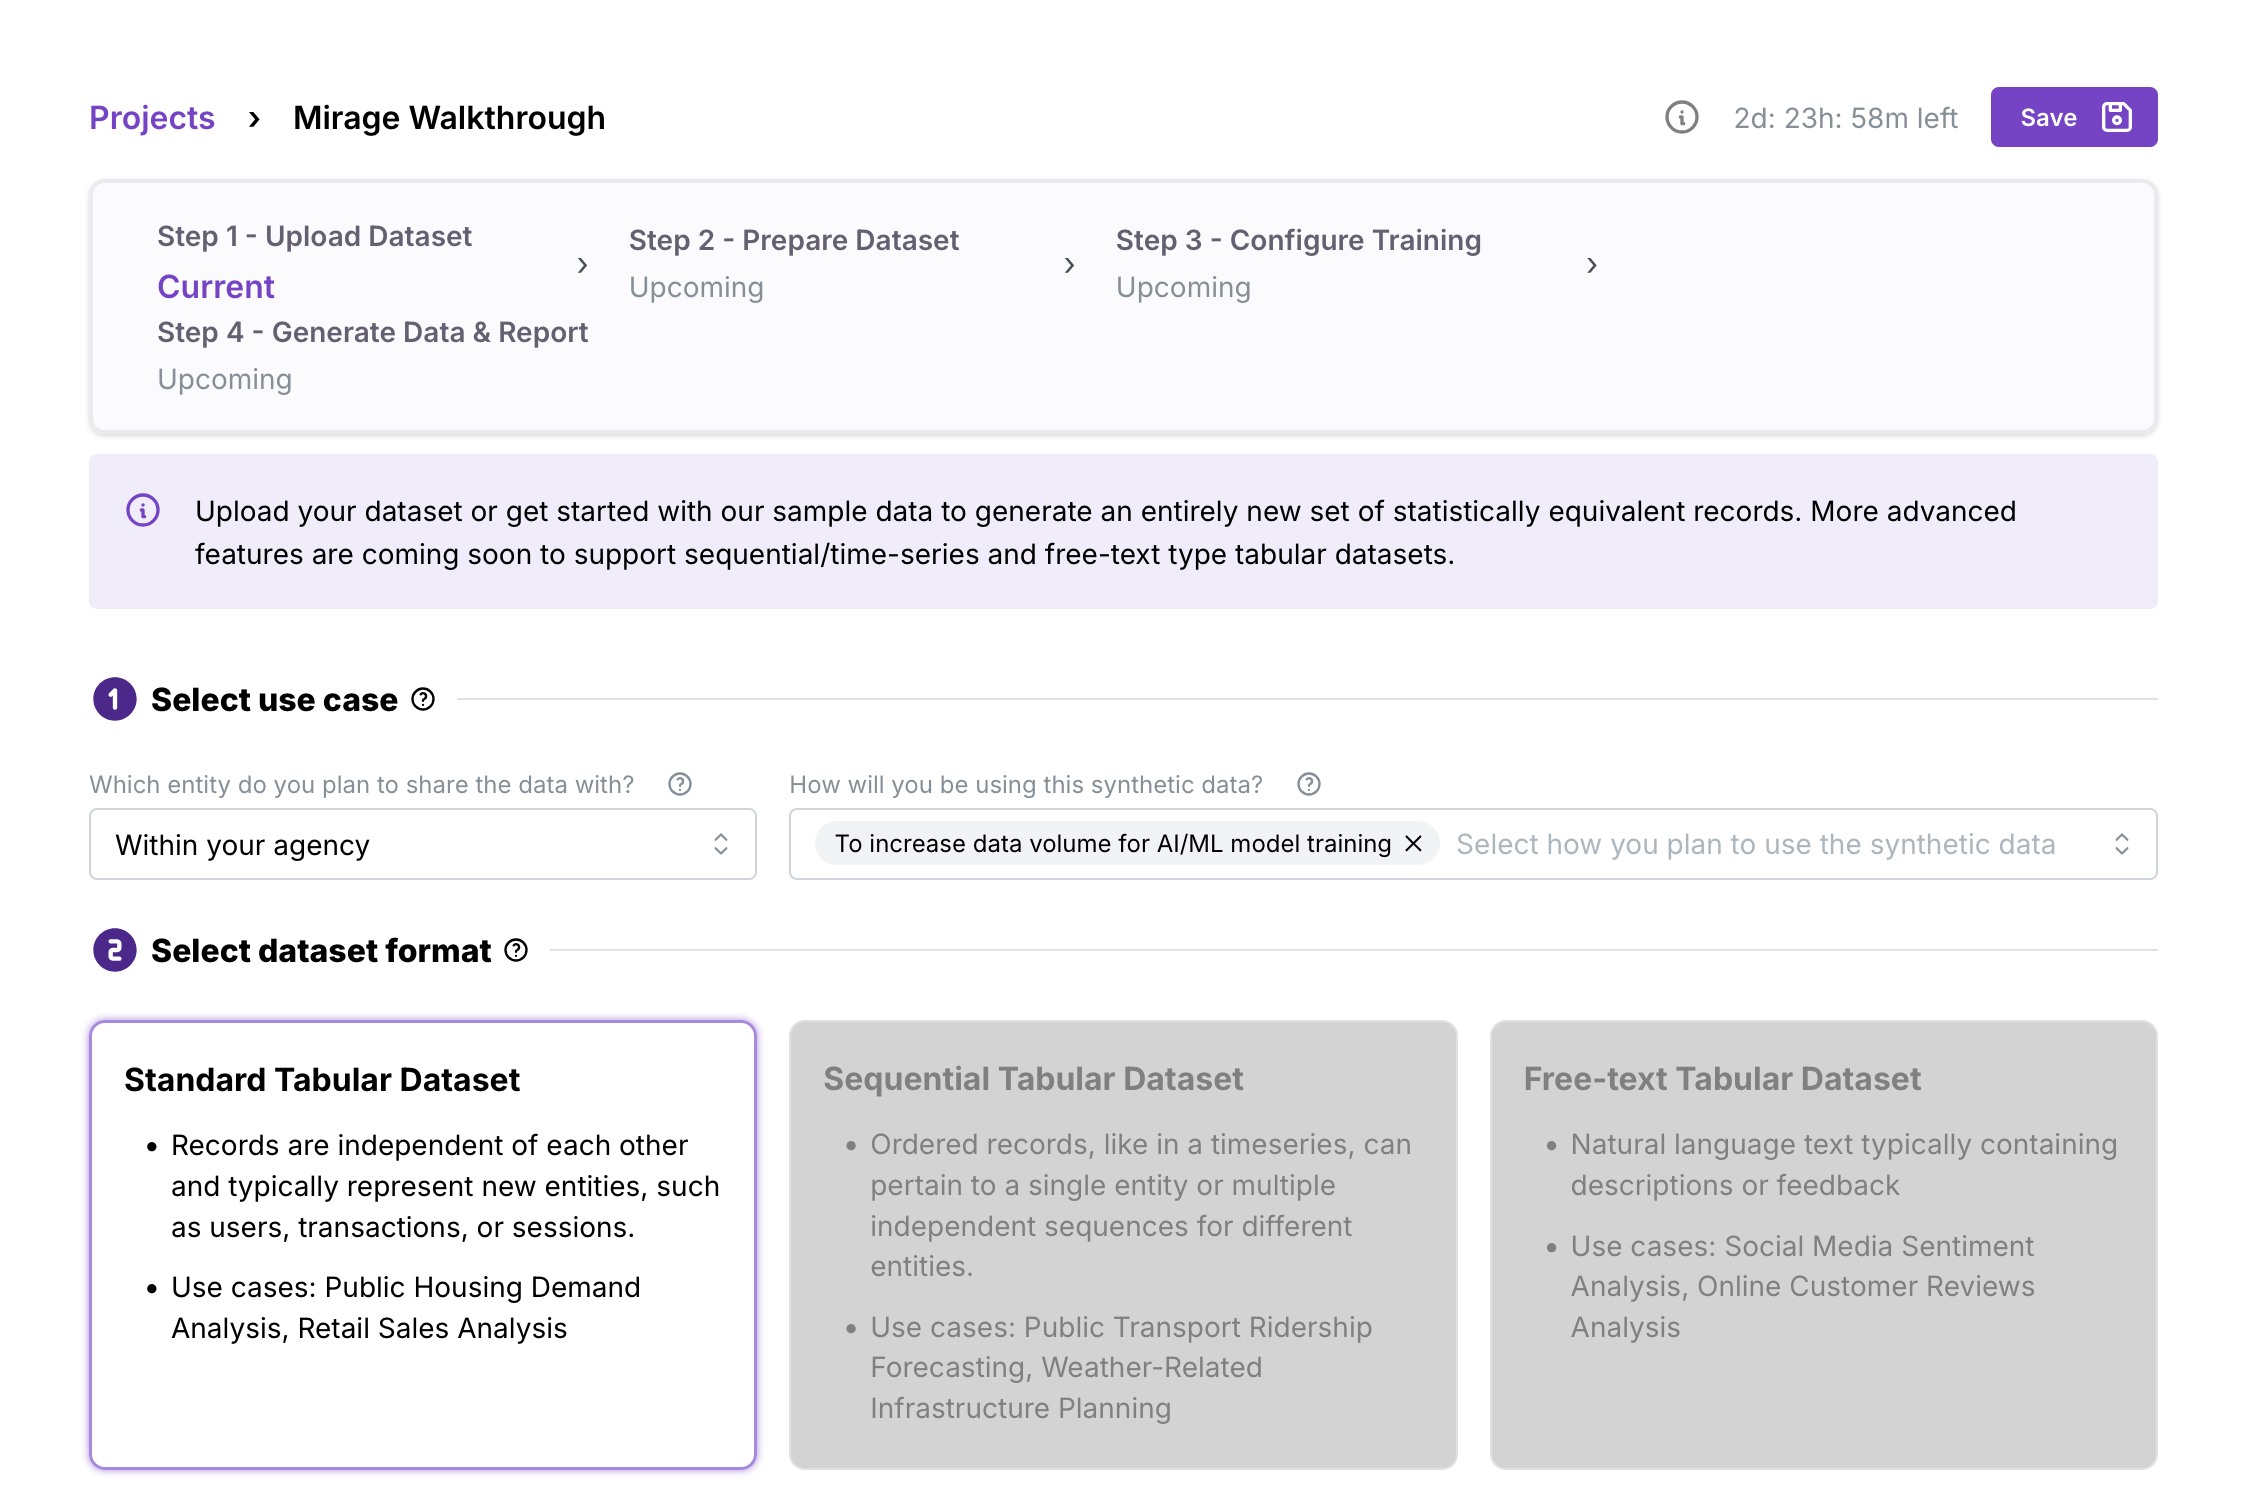This screenshot has height=1502, width=2254.
Task: Choose the Sequential Tabular Dataset card
Action: [1123, 1244]
